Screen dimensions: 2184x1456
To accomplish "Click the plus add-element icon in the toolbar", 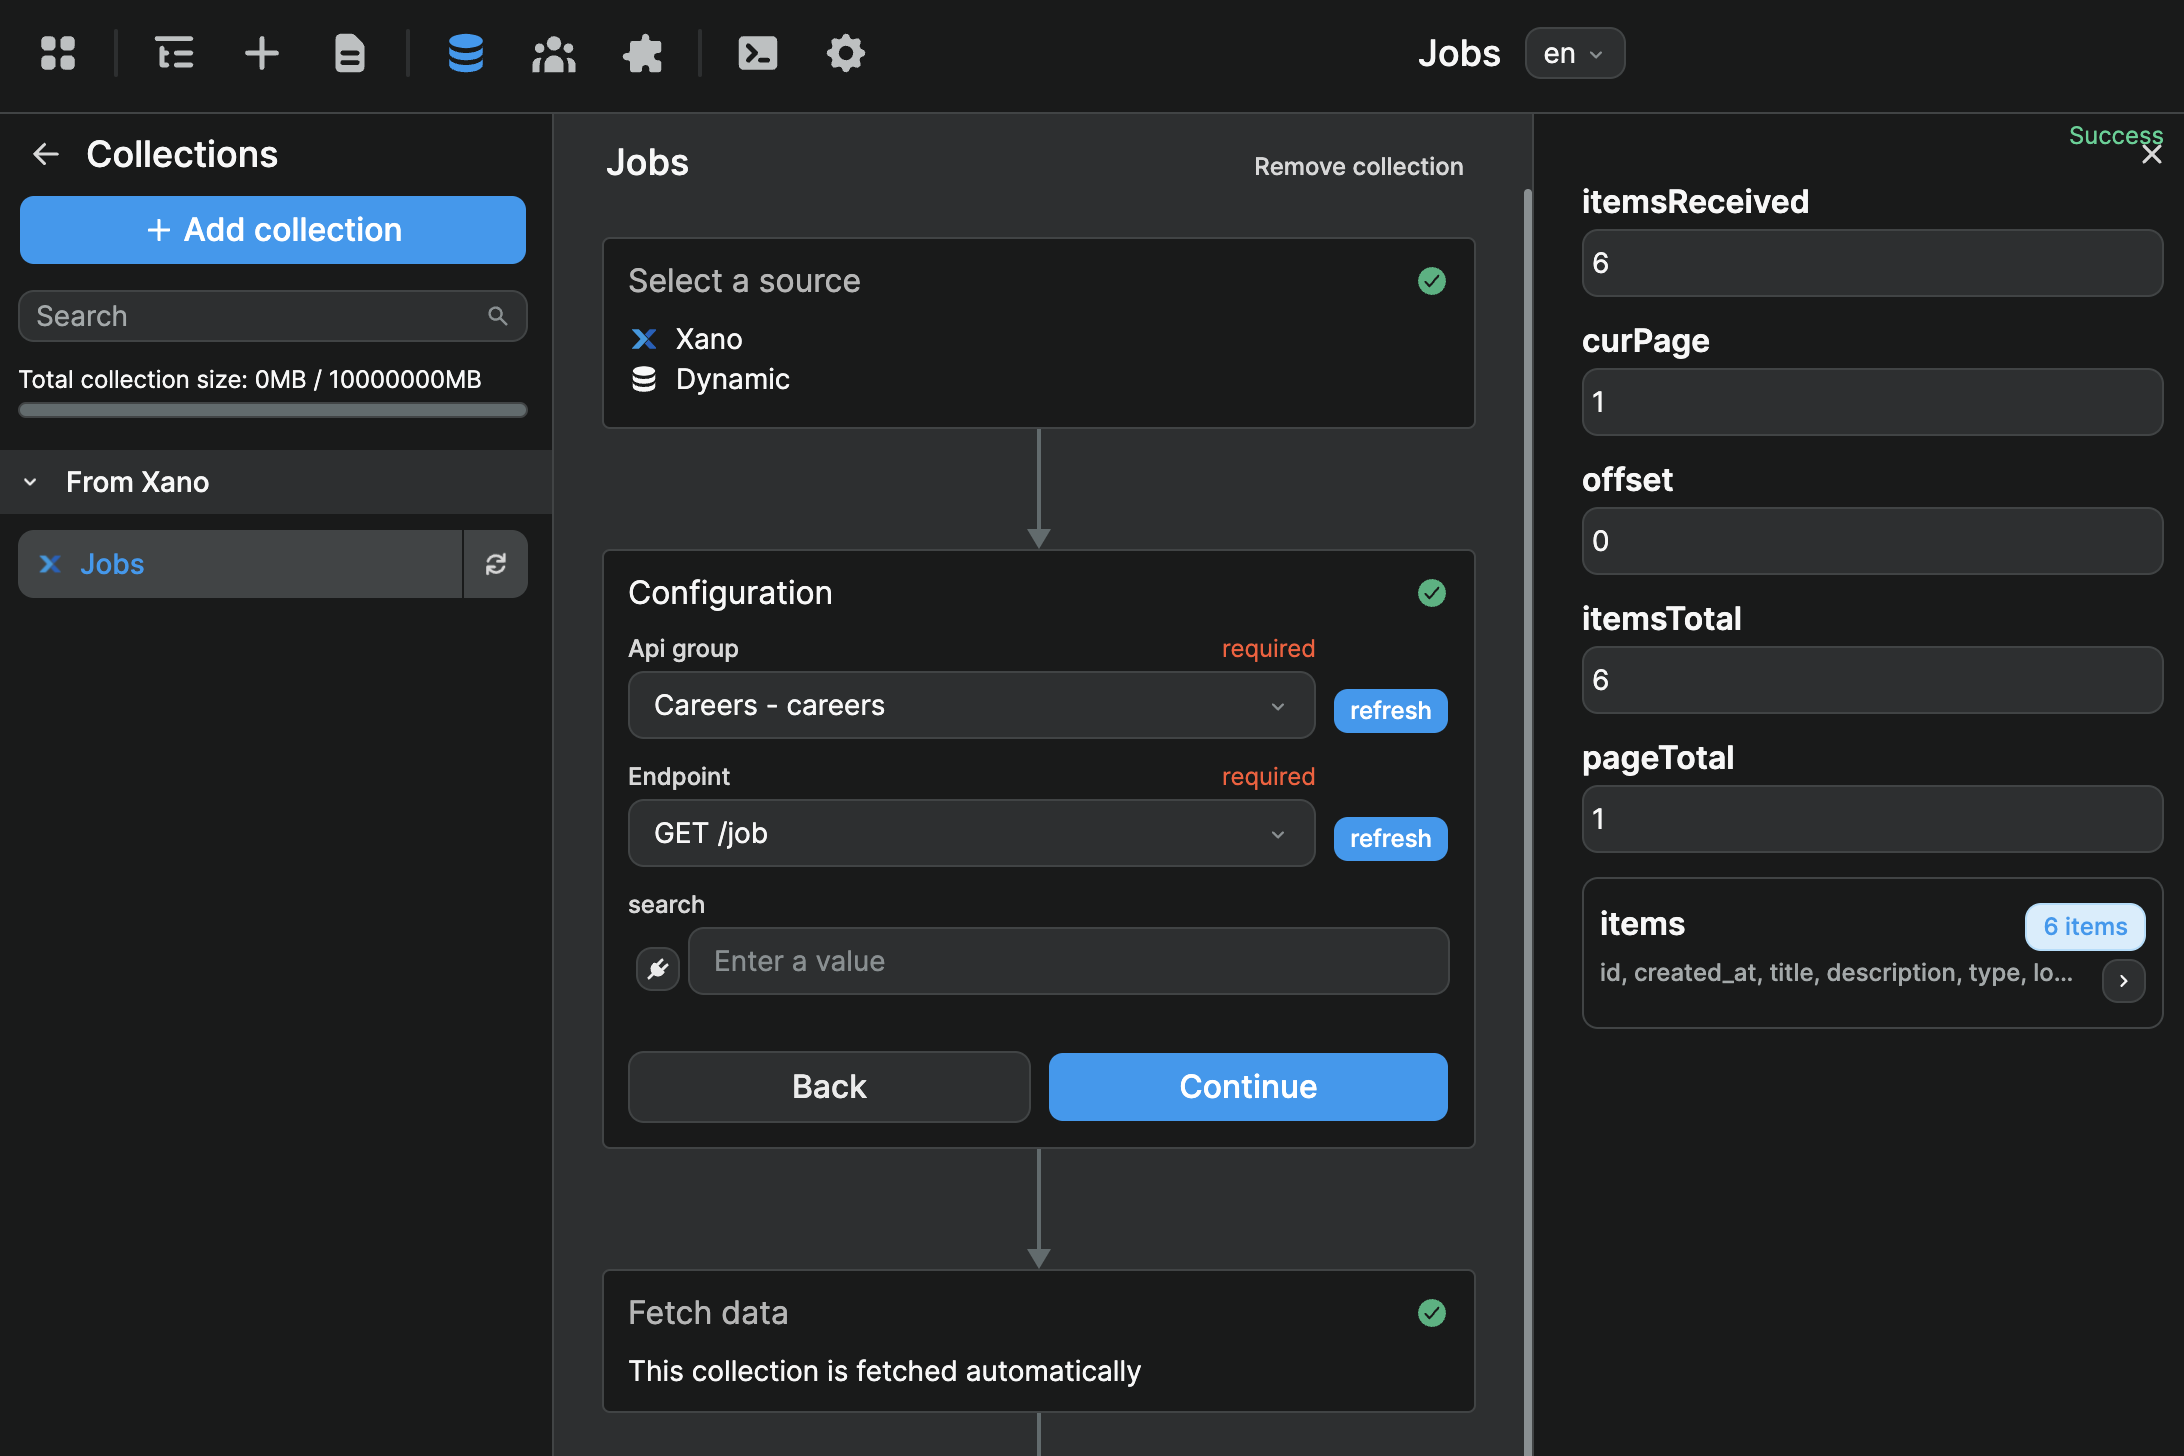I will (262, 53).
